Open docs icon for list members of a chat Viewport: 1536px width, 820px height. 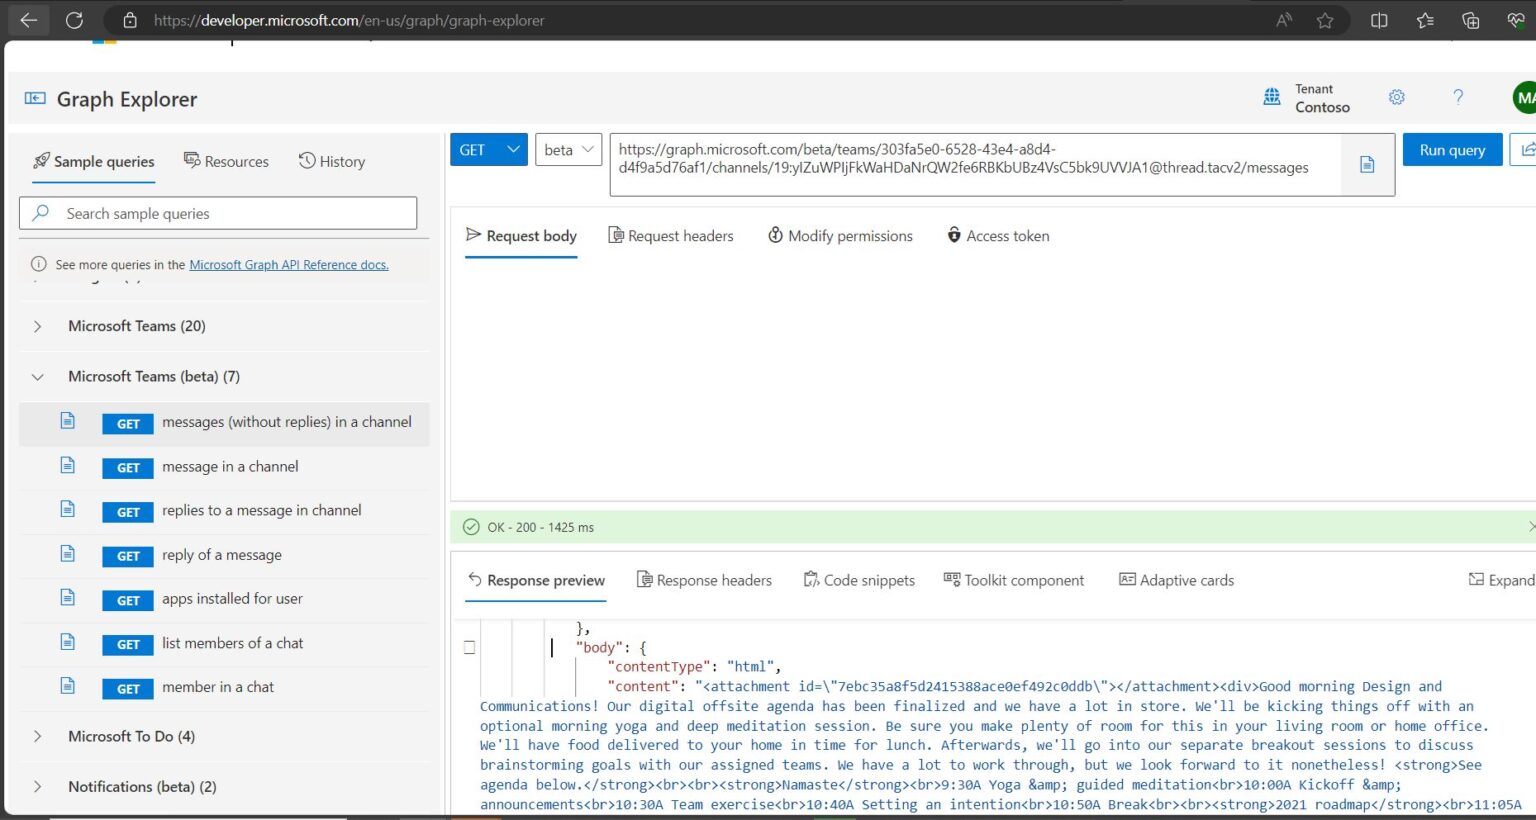tap(67, 641)
